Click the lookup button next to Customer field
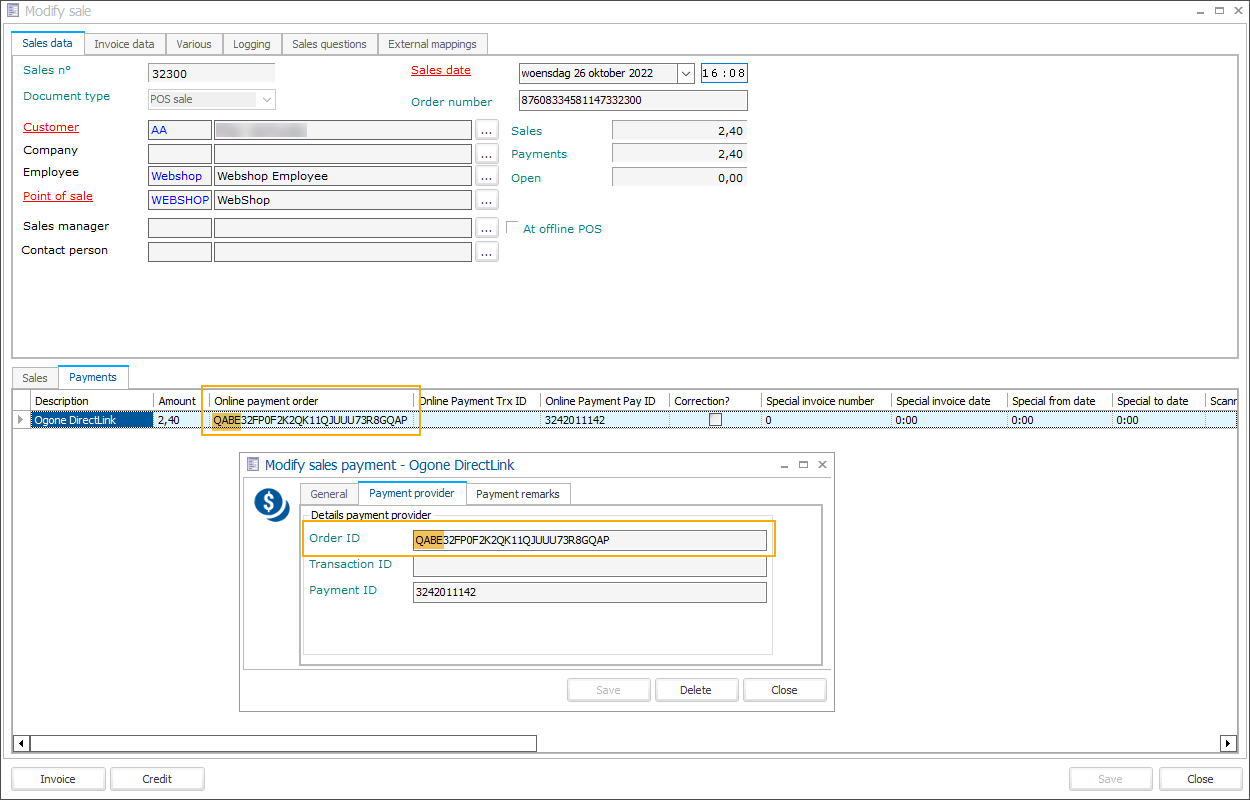This screenshot has width=1250, height=800. tap(486, 130)
